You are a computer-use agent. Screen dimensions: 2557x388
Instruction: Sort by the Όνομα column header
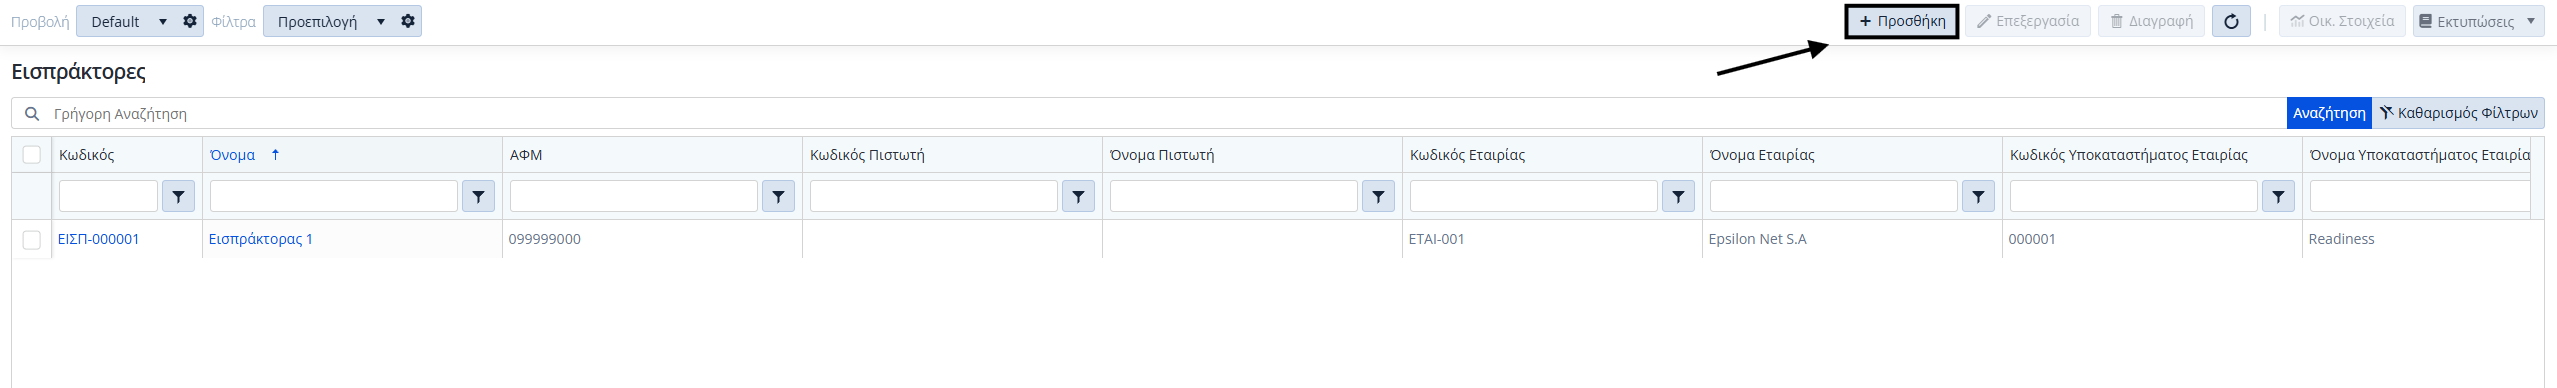pos(233,155)
